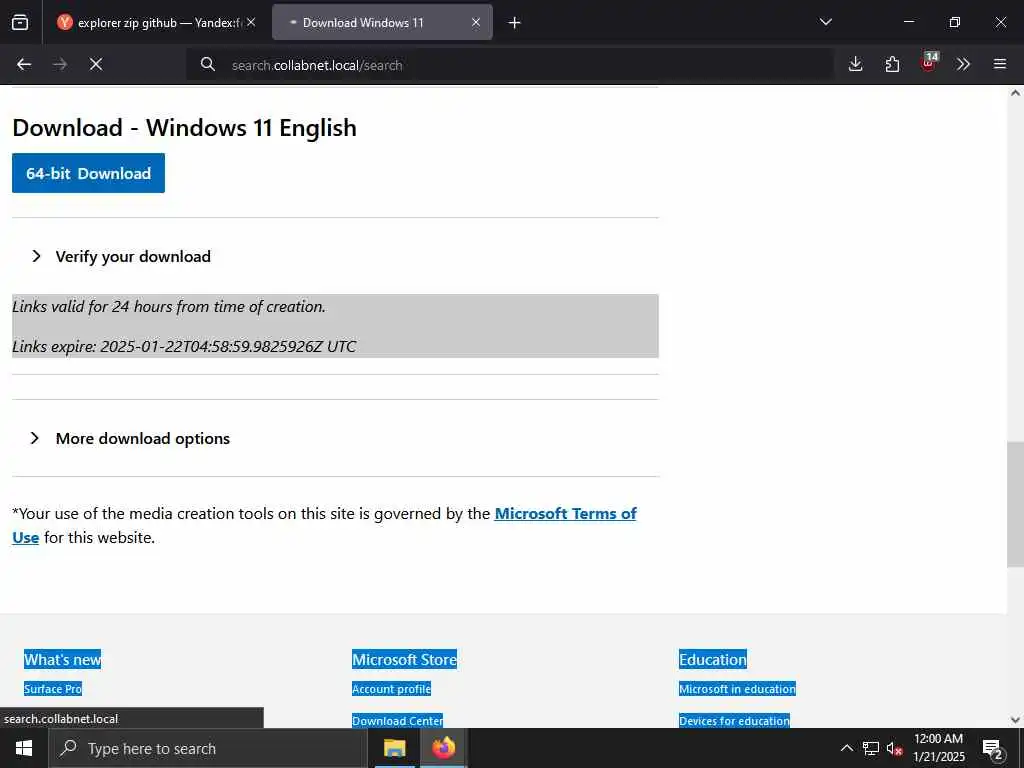Screen dimensions: 1024x768
Task: Open Microsoft Store footer heading
Action: [404, 660]
